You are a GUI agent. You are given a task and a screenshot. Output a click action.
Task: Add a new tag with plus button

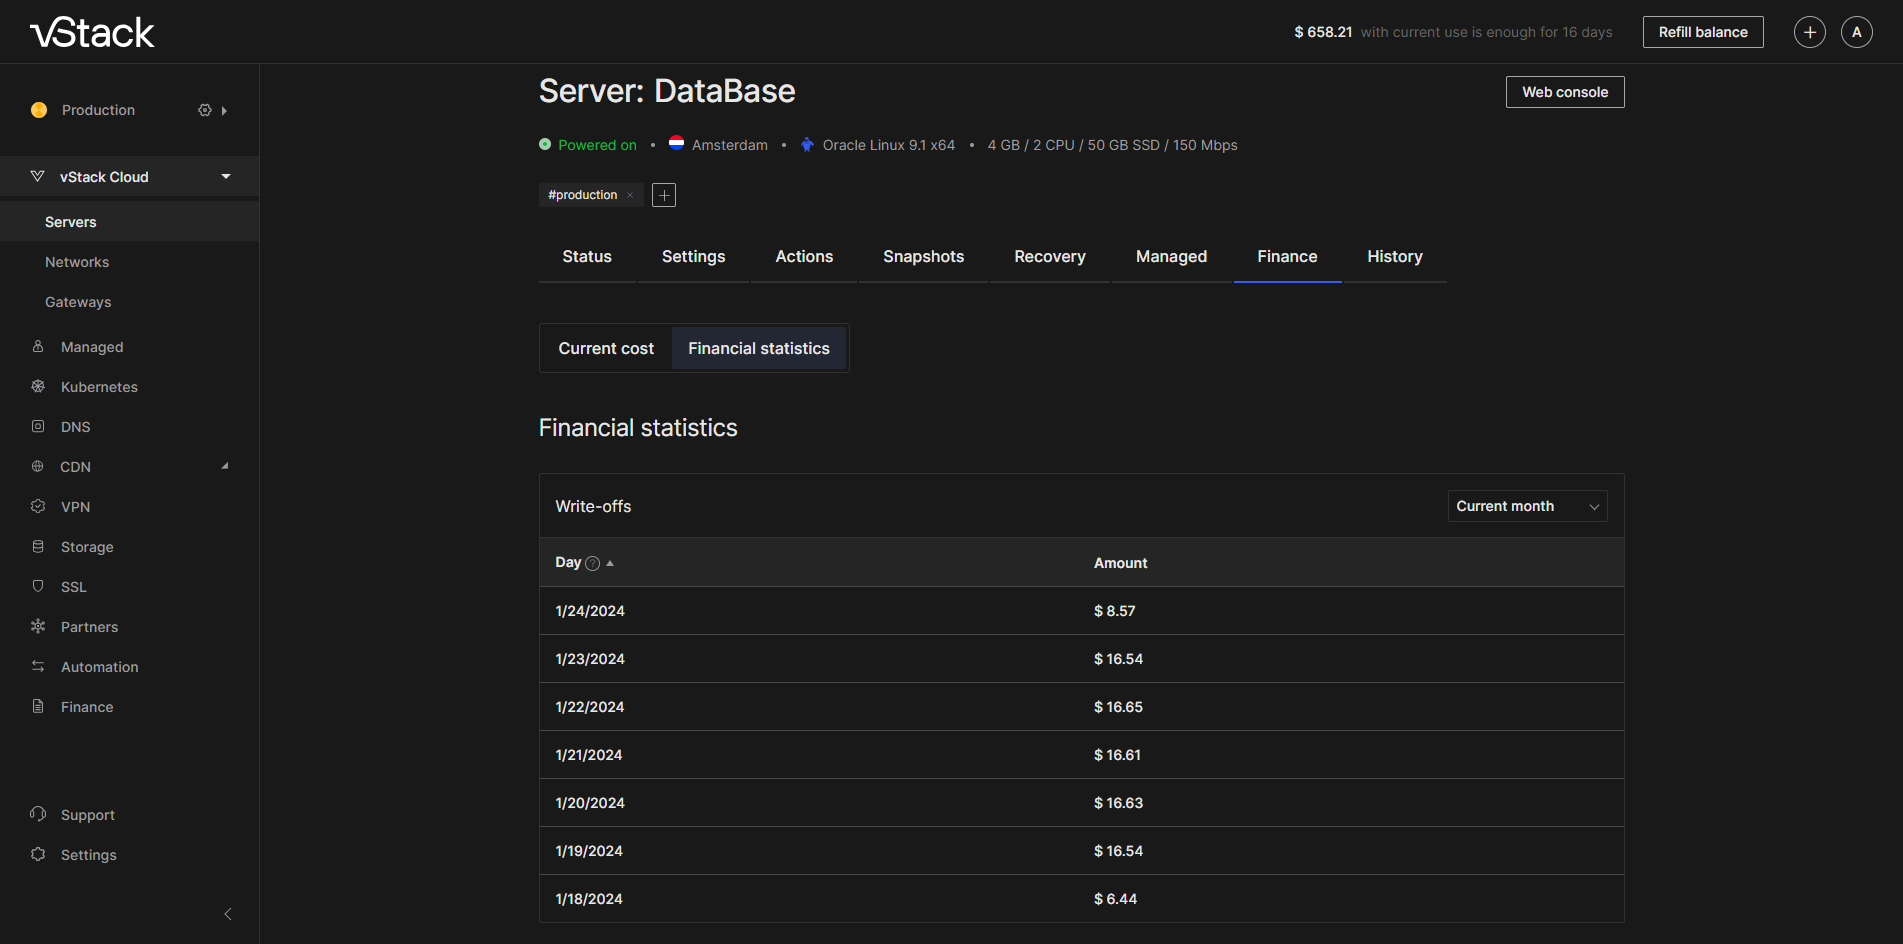point(664,195)
